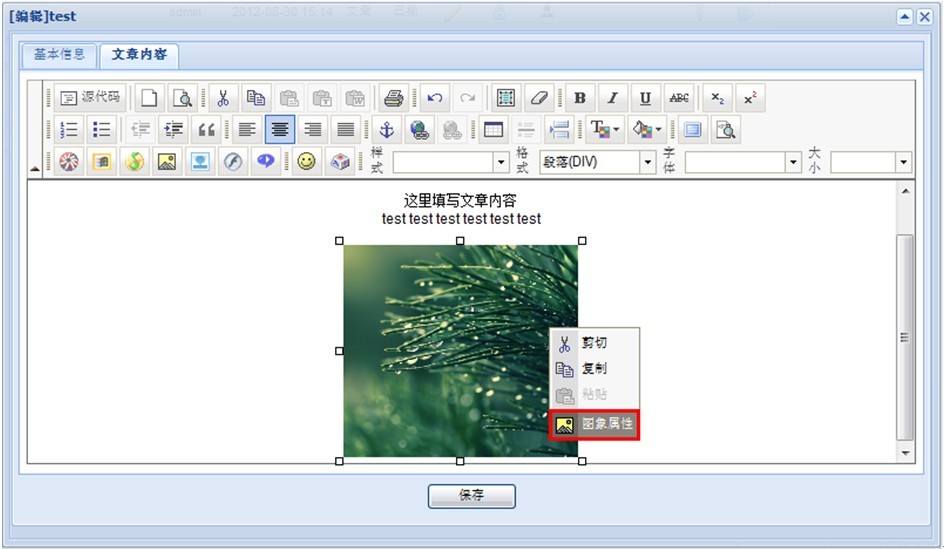Click the Print icon in toolbar
The width and height of the screenshot is (944, 549).
(394, 98)
